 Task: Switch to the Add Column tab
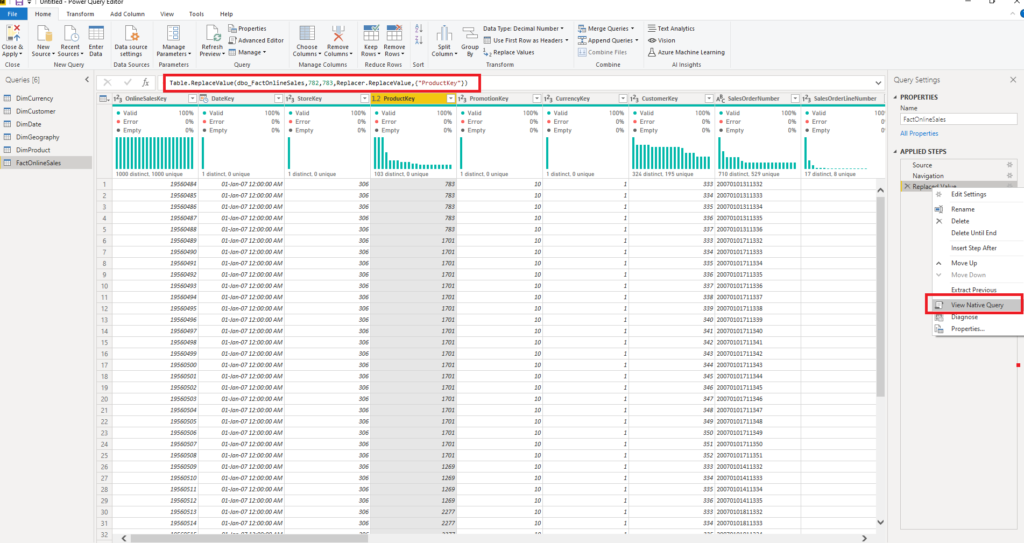click(127, 14)
